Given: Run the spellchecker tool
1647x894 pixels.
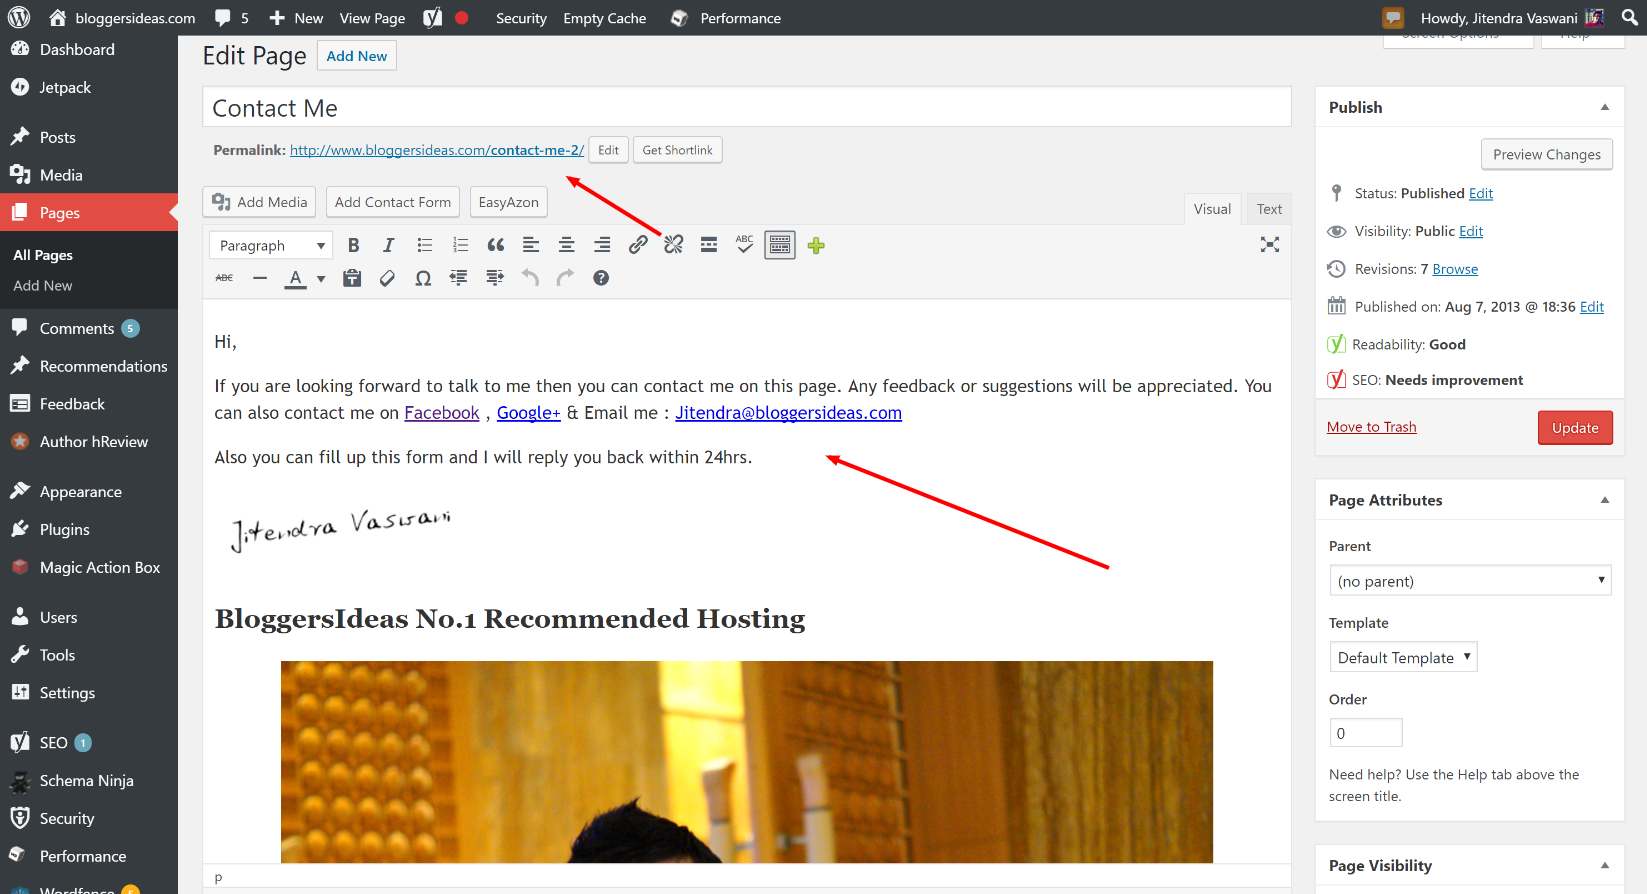Looking at the screenshot, I should click(x=745, y=245).
